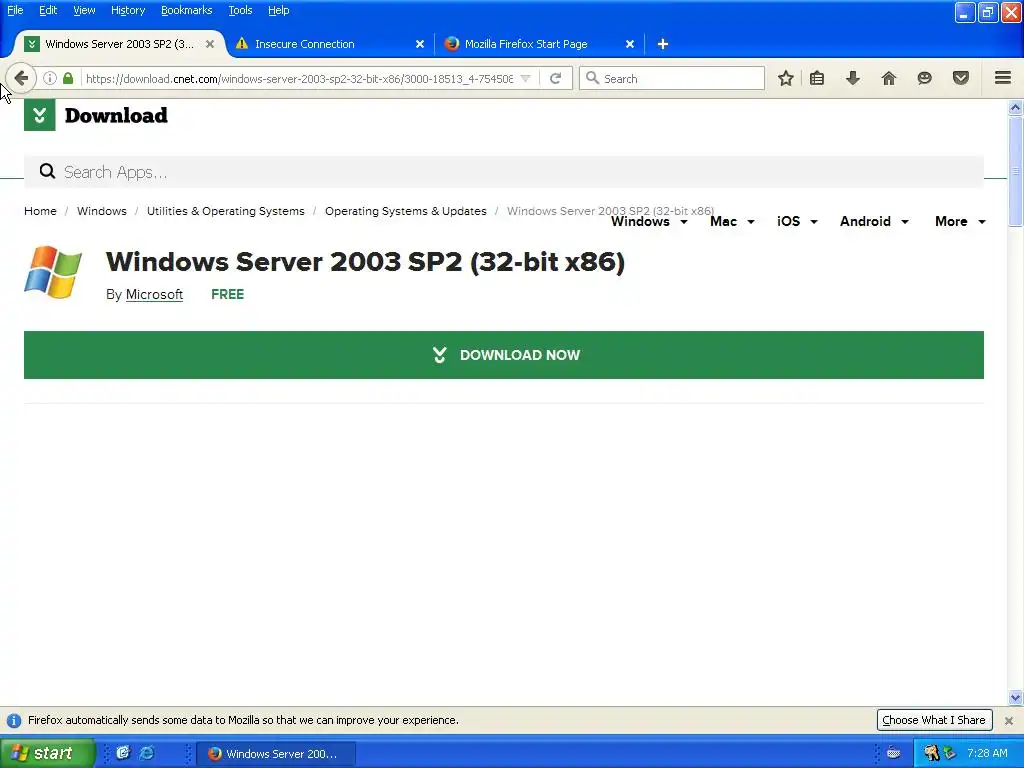This screenshot has width=1024, height=768.
Task: Switch to Mozilla Firefox Start Page tab
Action: (536, 44)
